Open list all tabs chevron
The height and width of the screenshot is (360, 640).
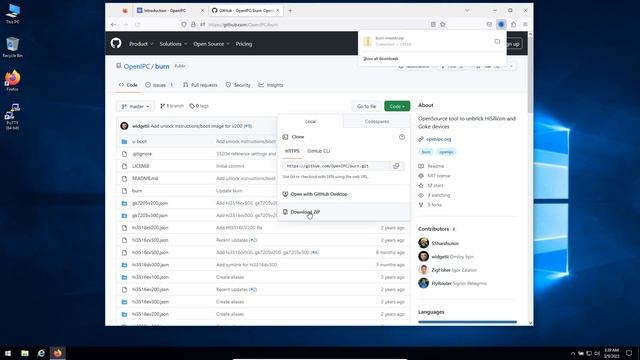[x=467, y=11]
